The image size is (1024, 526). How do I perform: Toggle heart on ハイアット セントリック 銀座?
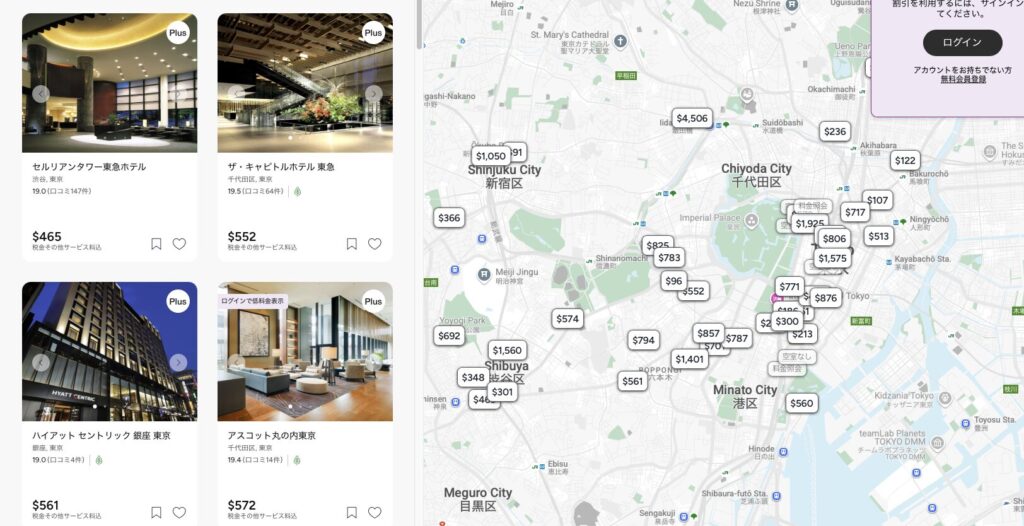(179, 512)
